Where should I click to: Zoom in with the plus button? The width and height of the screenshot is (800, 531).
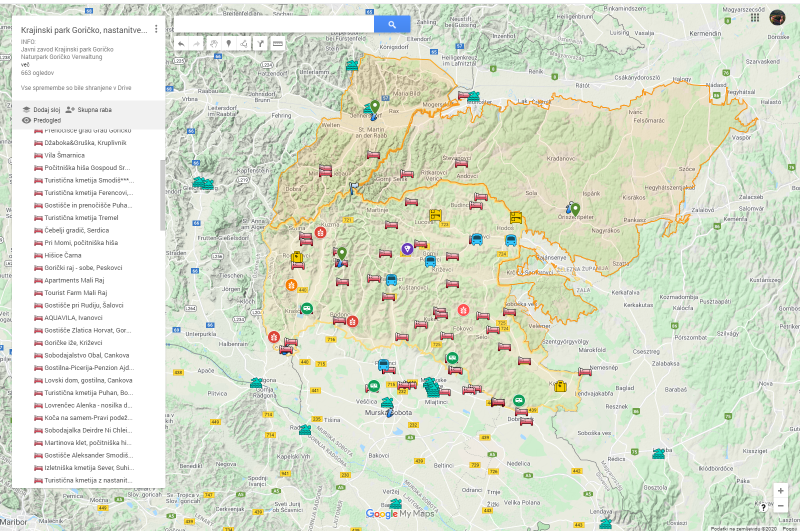779,490
